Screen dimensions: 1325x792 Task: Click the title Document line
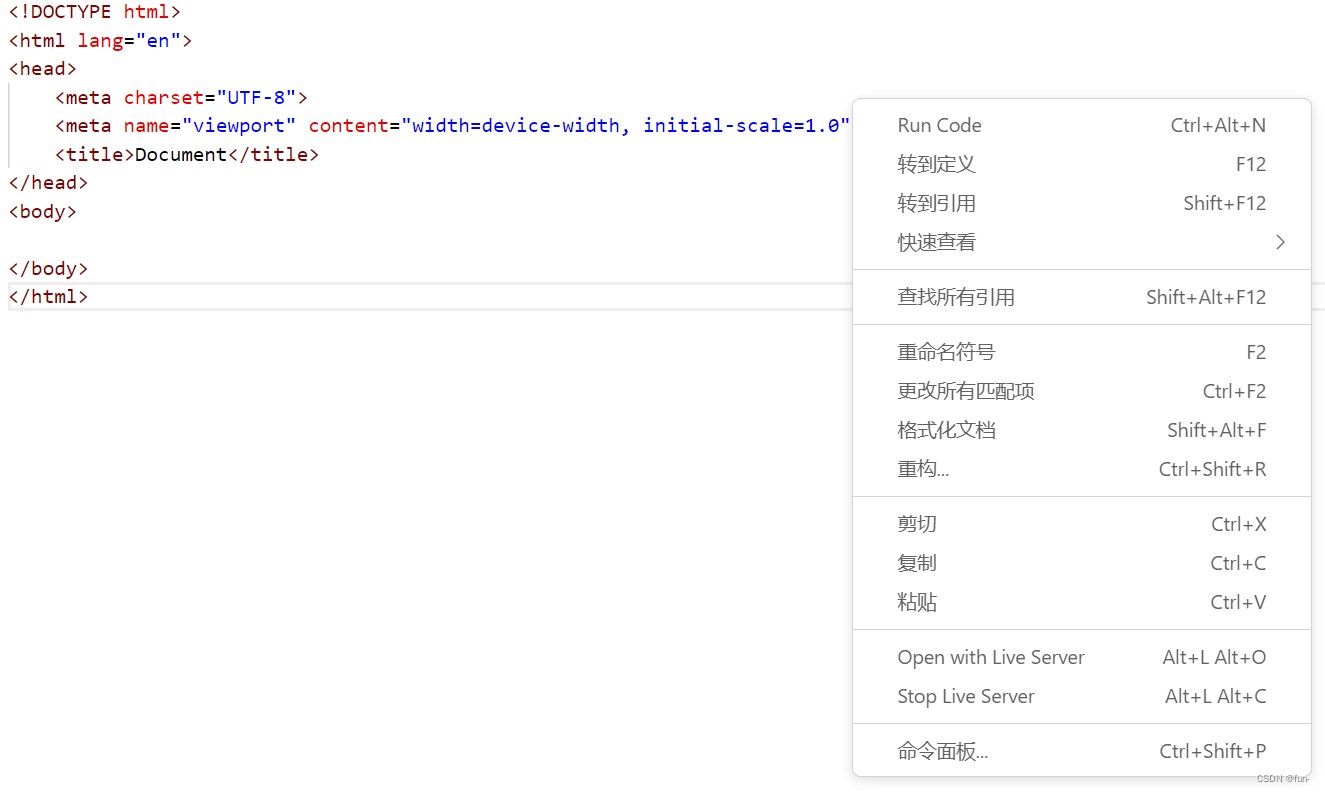(x=187, y=154)
